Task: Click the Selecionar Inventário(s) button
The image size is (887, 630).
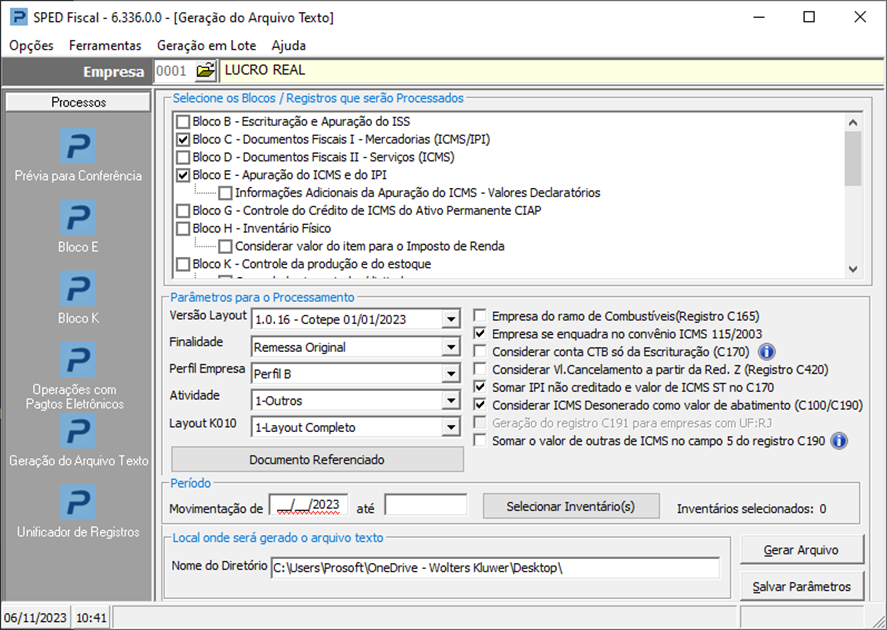Action: pyautogui.click(x=571, y=506)
